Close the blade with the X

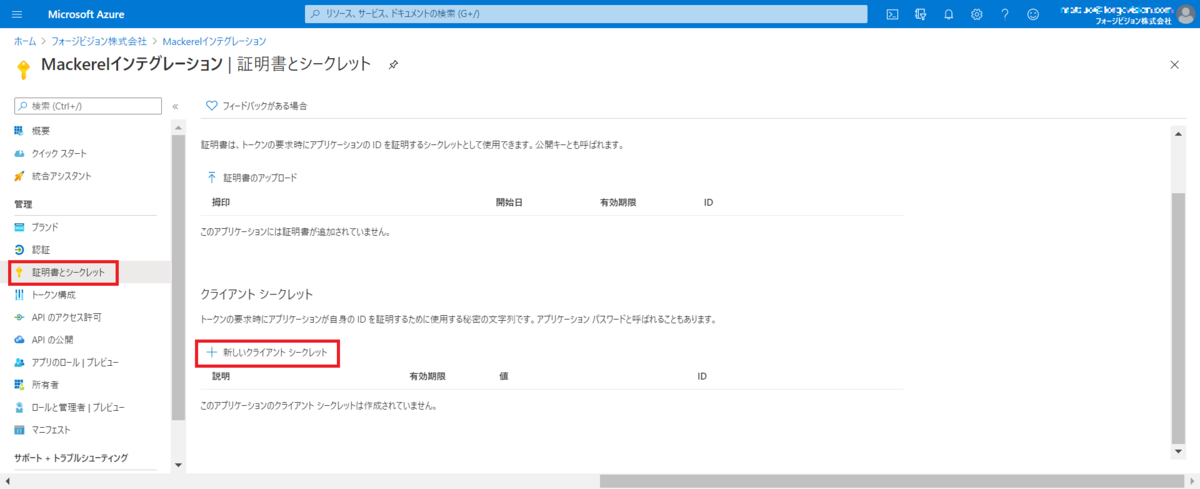(1174, 65)
